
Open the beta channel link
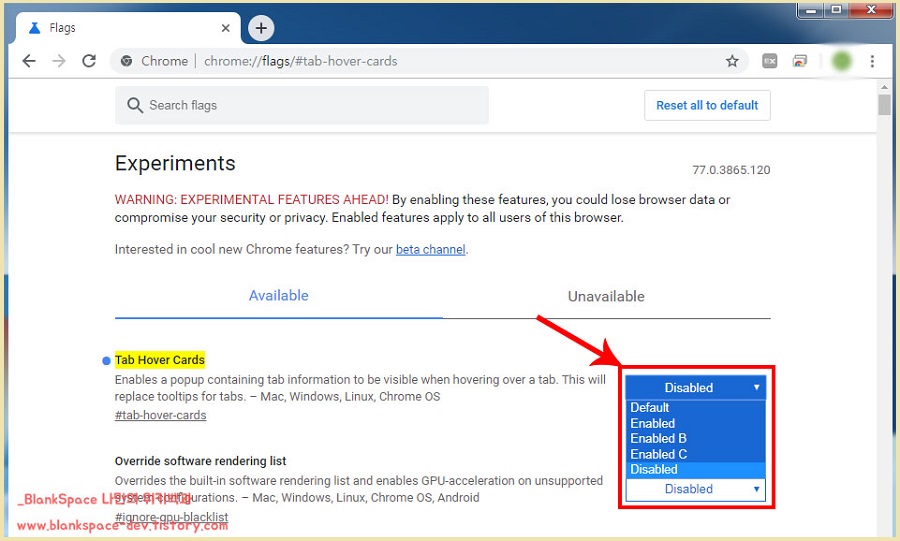(x=430, y=250)
